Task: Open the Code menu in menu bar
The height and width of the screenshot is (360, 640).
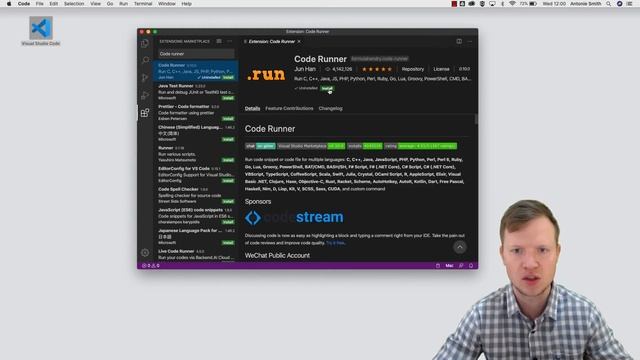Action: point(24,4)
